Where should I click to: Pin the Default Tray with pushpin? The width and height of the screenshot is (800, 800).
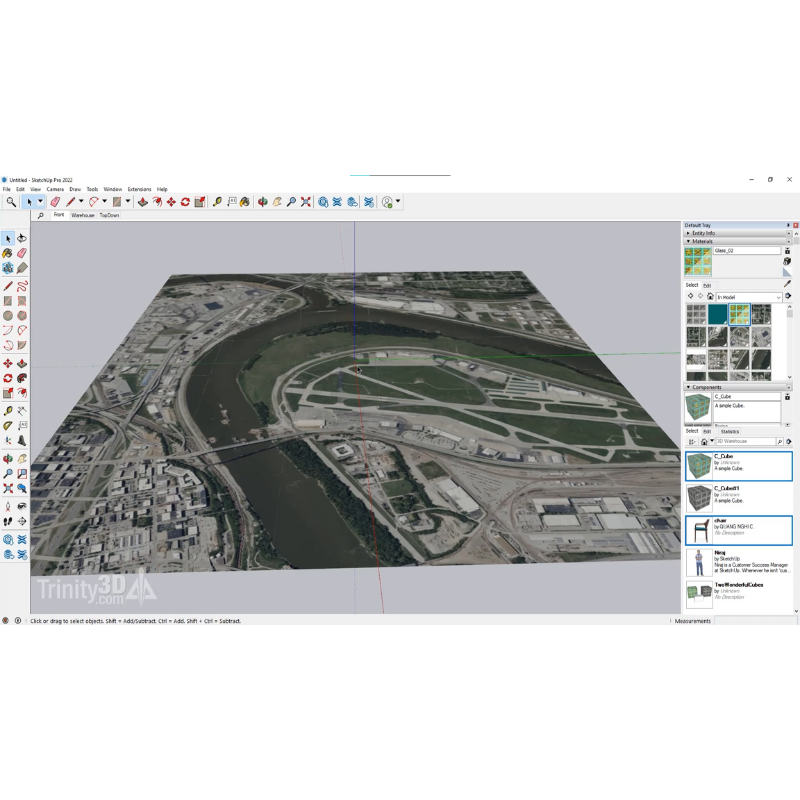(787, 226)
